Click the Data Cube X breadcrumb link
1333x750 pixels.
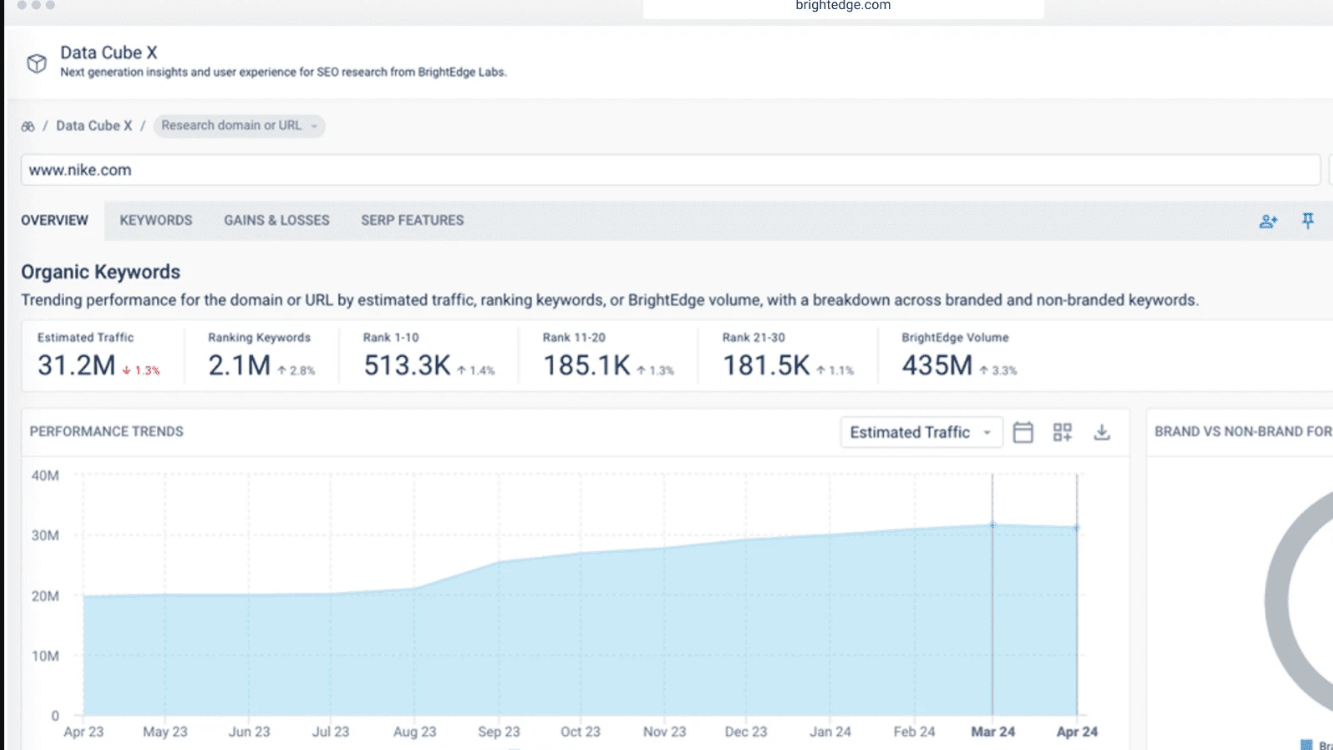[94, 126]
